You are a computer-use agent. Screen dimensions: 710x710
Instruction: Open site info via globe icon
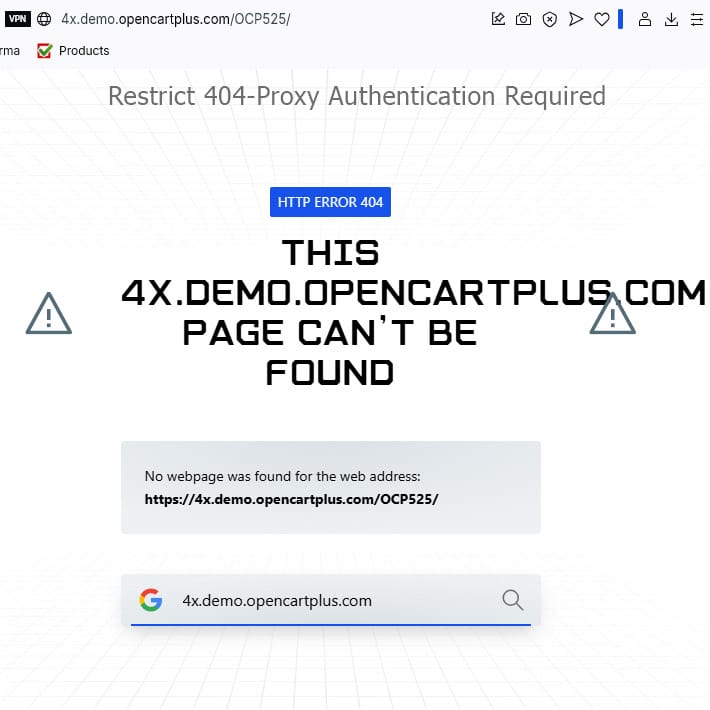44,19
